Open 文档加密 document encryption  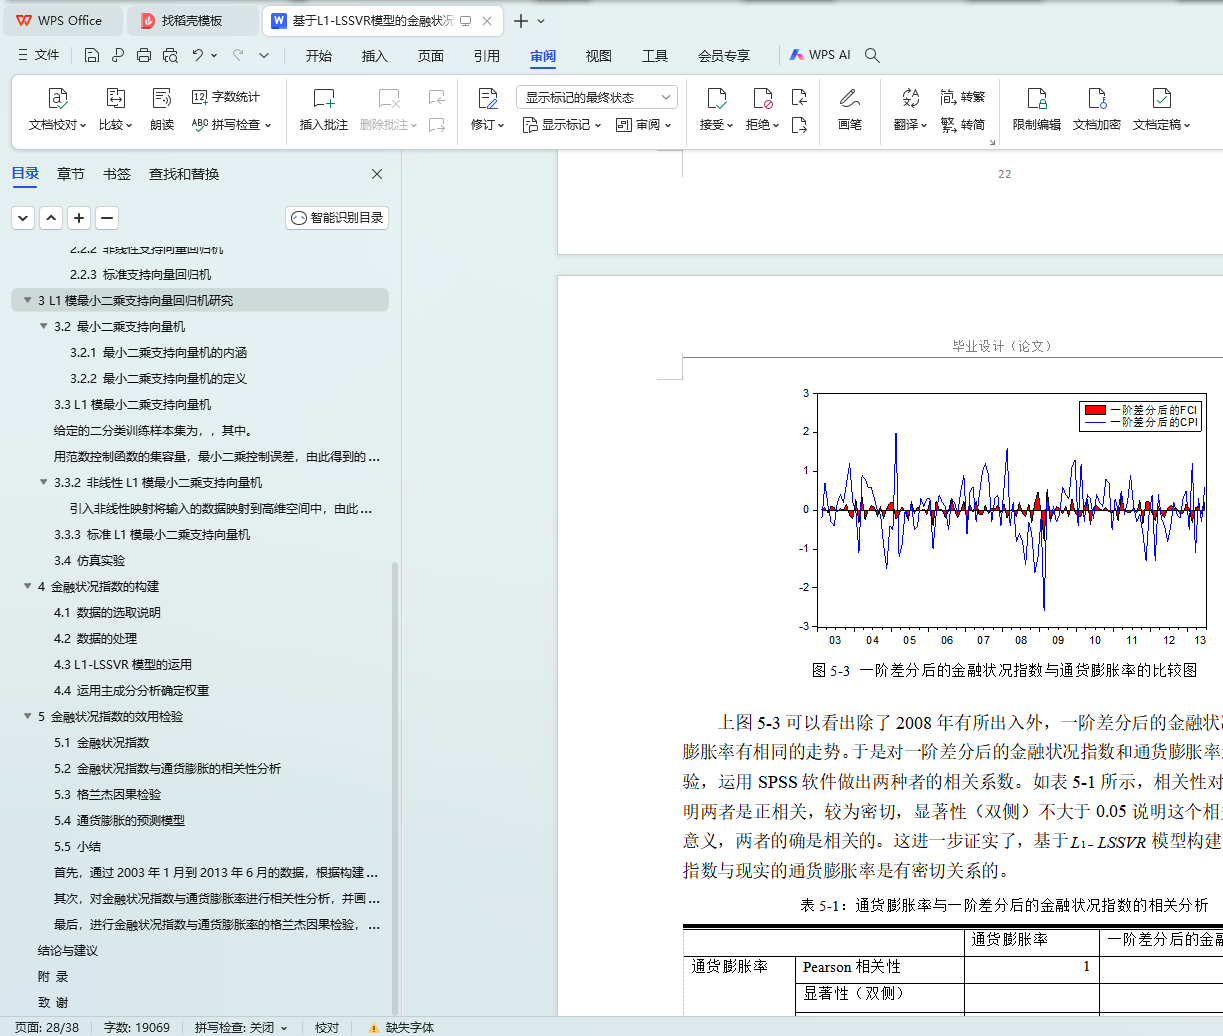[x=1097, y=110]
